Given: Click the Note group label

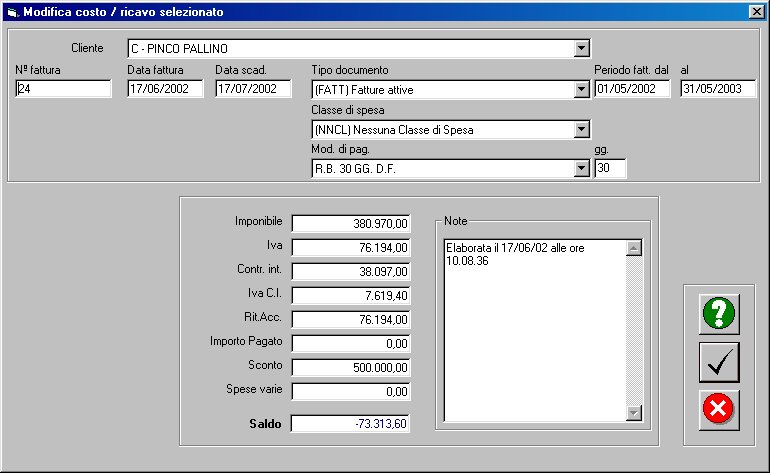Looking at the screenshot, I should (456, 221).
